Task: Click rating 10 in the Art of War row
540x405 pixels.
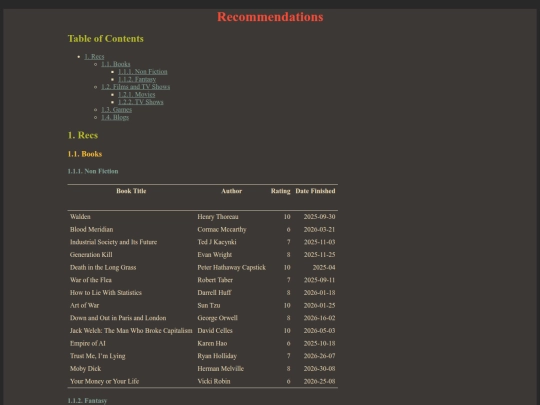Action: [x=287, y=305]
